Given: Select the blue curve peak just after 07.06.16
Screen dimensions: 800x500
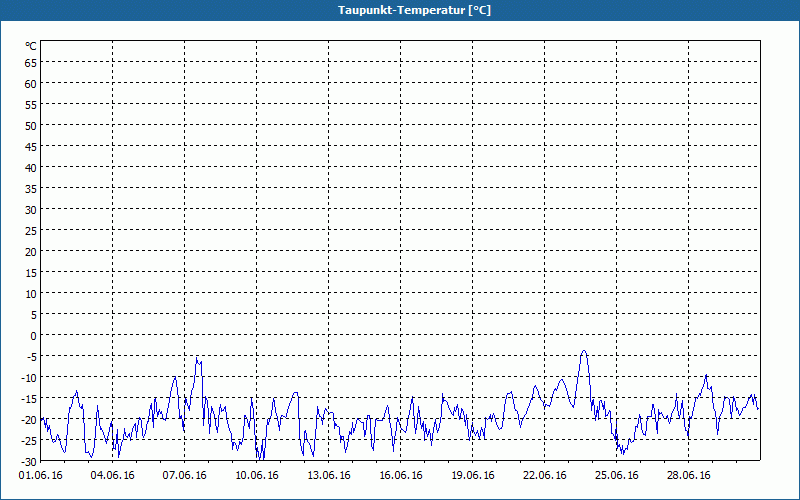Looking at the screenshot, I should 198,358.
